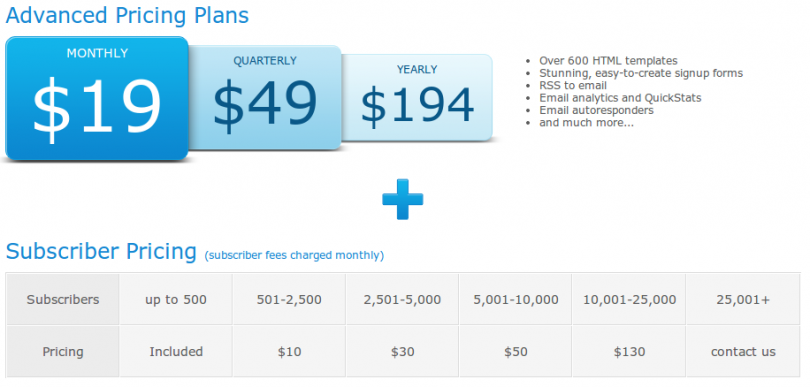
Task: Select the 'up to 500' subscribers cell
Action: pos(176,300)
